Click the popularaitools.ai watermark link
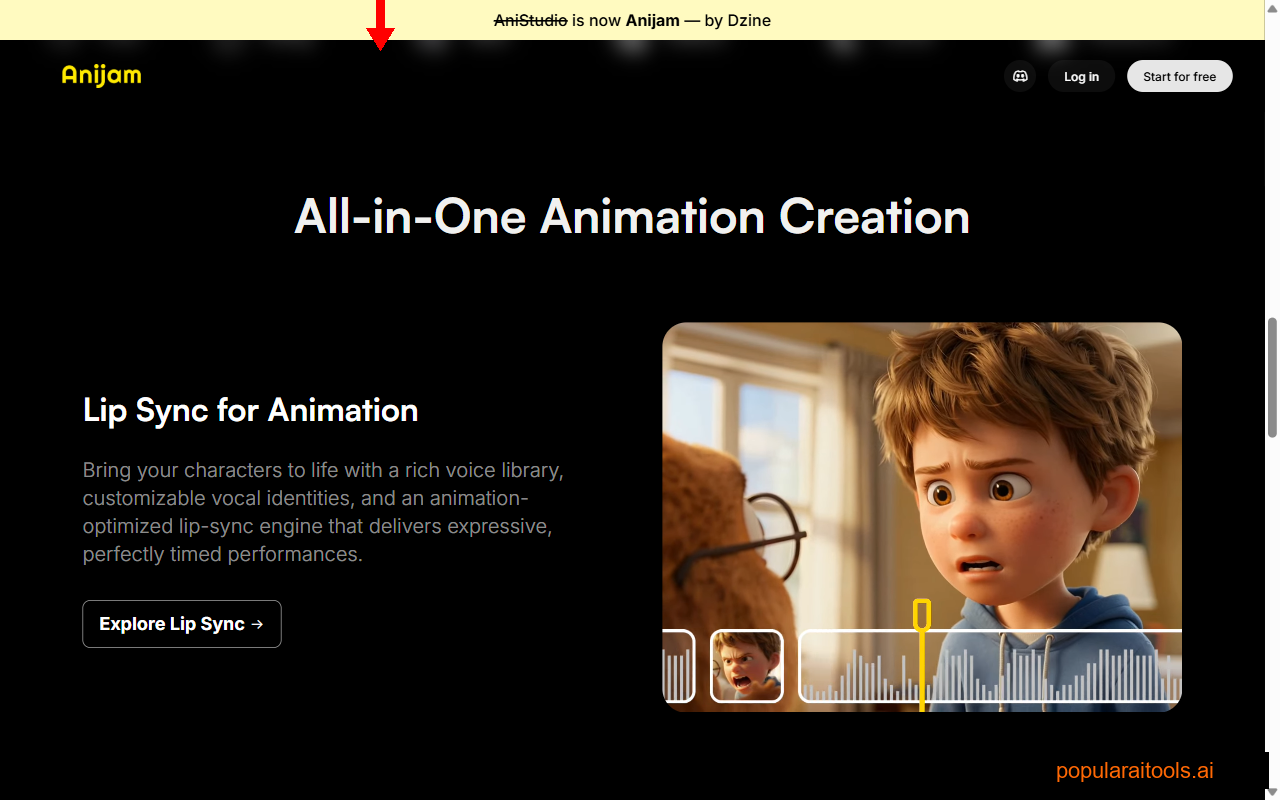Viewport: 1280px width, 800px height. coord(1134,770)
